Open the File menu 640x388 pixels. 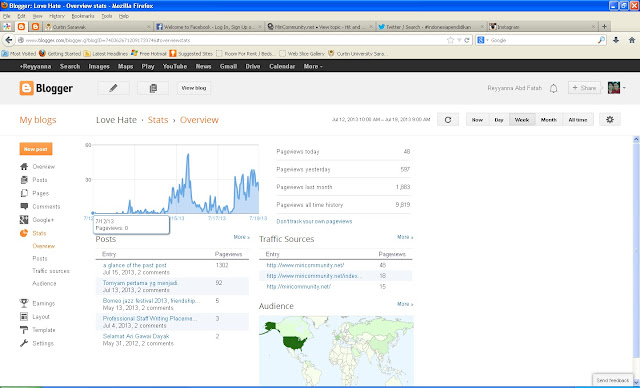(7, 16)
